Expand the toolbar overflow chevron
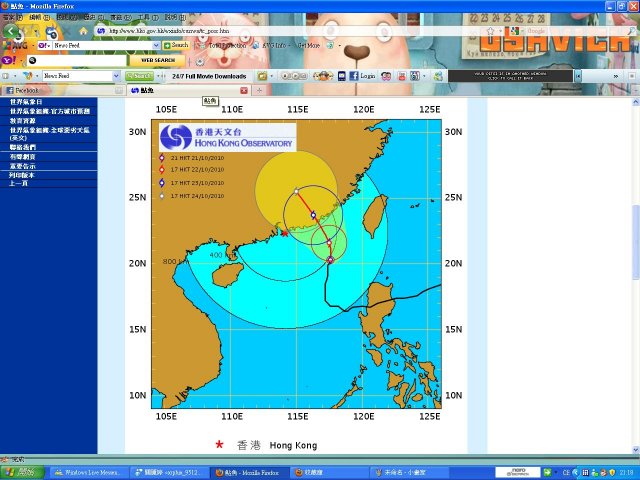The height and width of the screenshot is (480, 640). click(616, 76)
